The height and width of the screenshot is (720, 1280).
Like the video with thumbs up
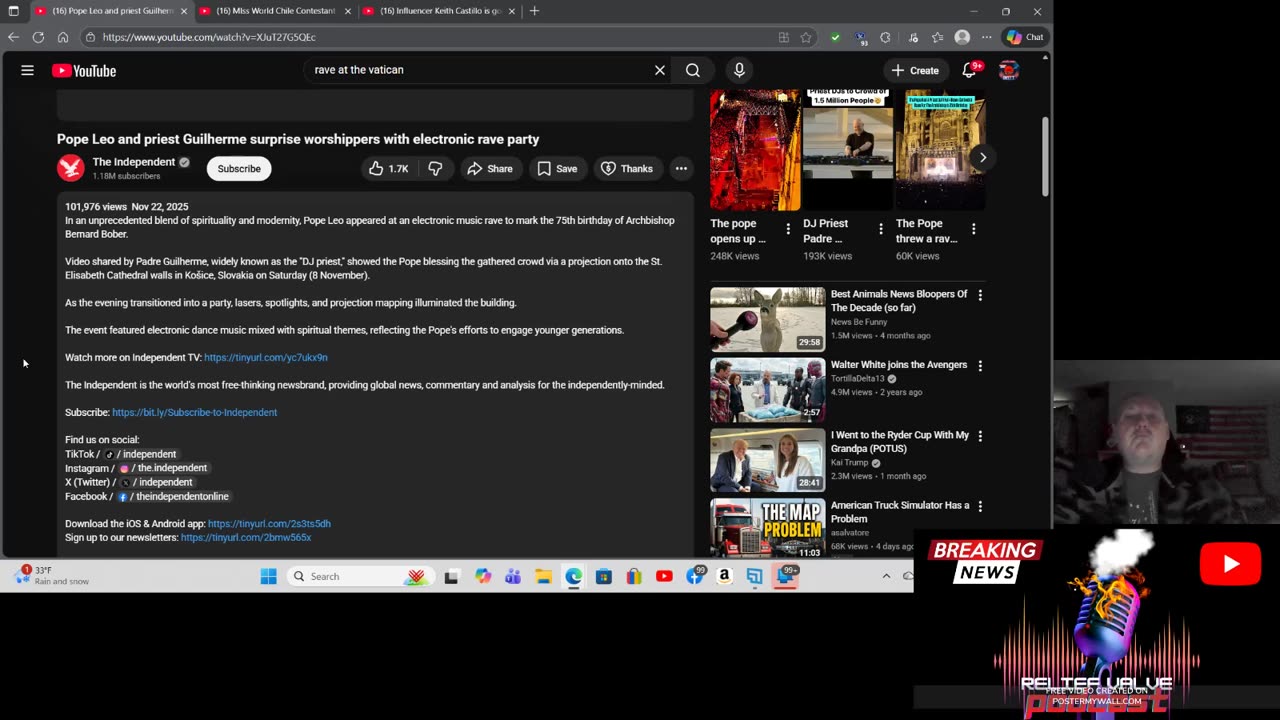388,169
